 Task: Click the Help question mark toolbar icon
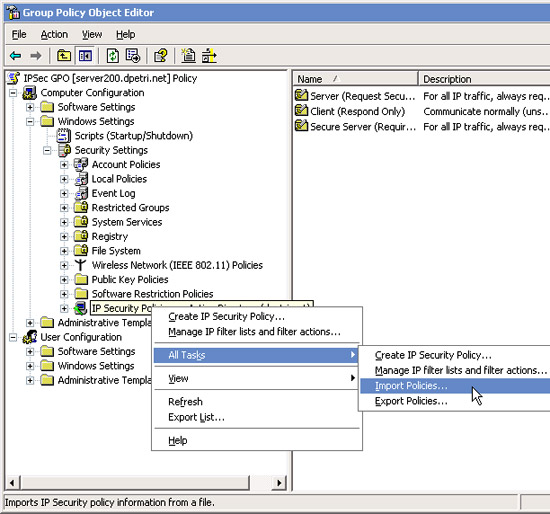click(x=161, y=56)
